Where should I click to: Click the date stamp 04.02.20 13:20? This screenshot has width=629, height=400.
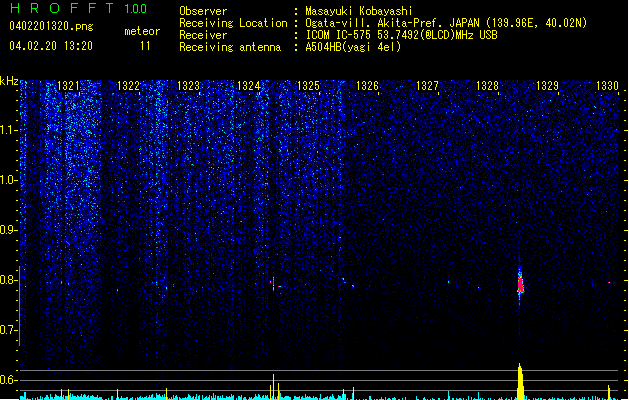51,46
